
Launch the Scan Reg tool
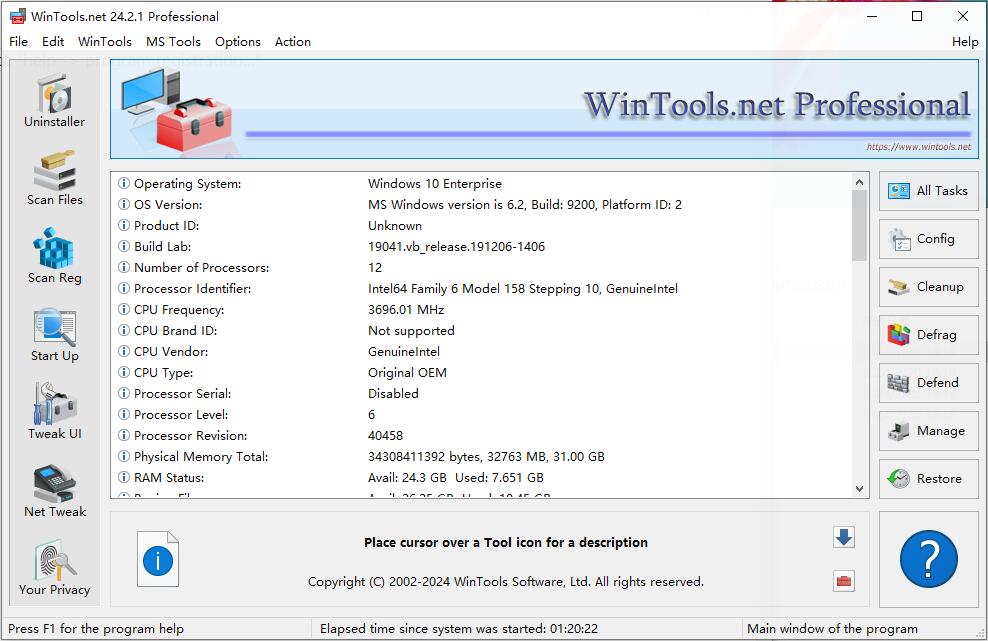[x=54, y=258]
